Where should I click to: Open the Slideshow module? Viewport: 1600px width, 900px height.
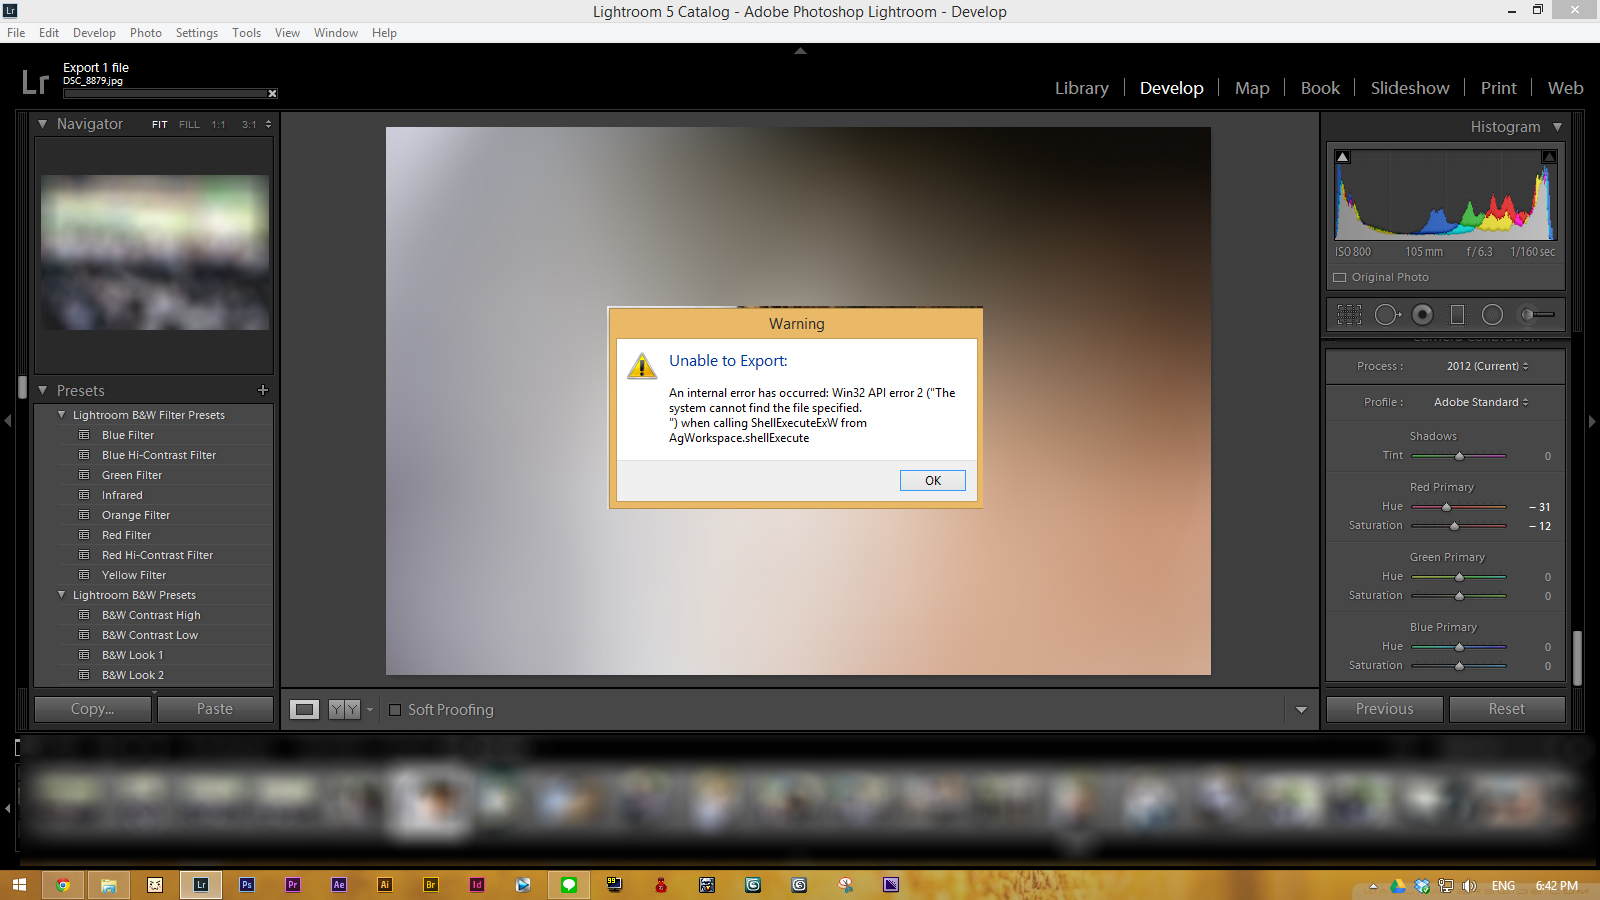[x=1410, y=88]
